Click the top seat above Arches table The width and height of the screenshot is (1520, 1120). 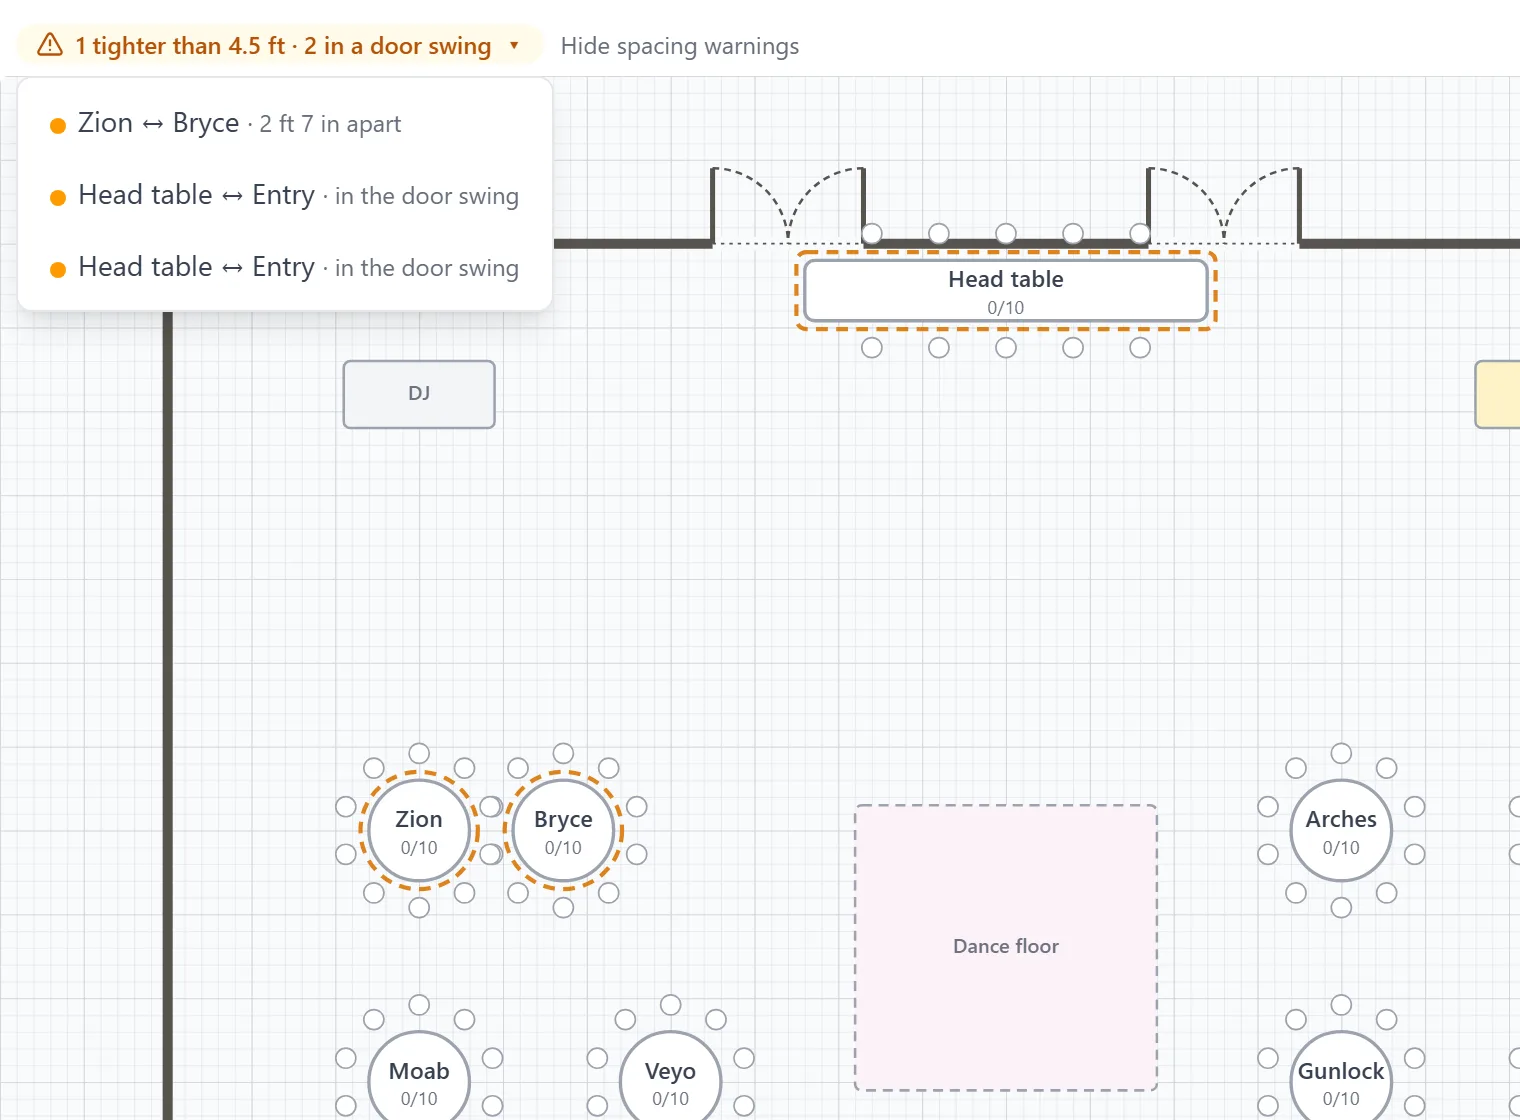[x=1341, y=753]
